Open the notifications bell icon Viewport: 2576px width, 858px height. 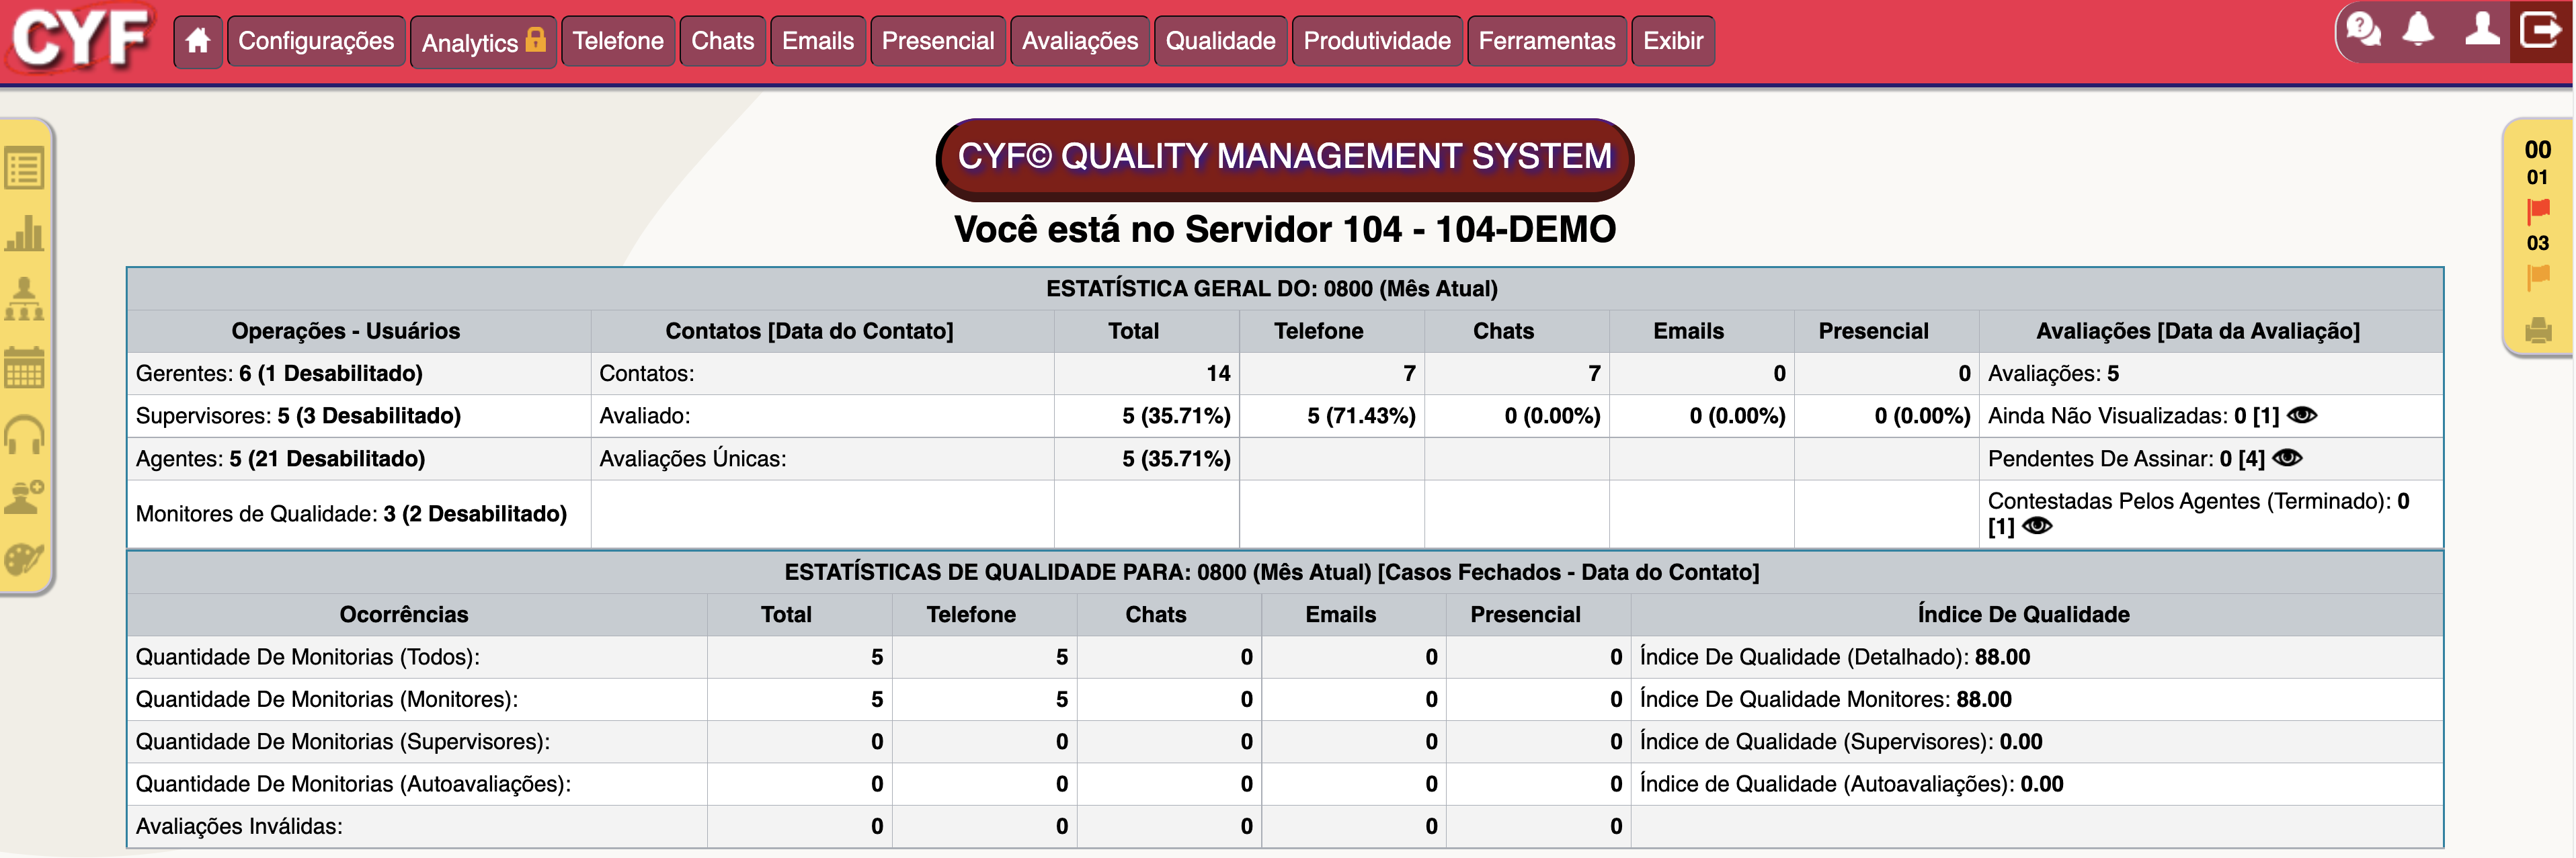(2418, 29)
